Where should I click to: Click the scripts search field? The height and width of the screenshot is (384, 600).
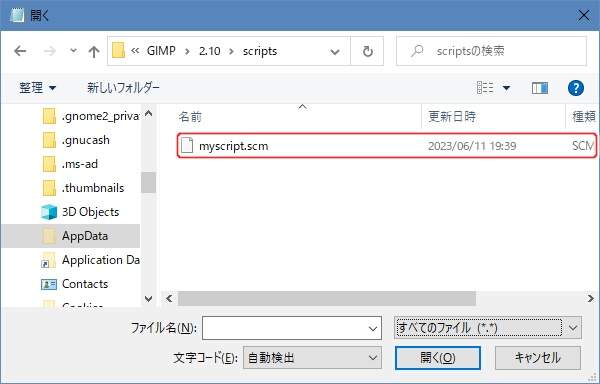pyautogui.click(x=491, y=51)
